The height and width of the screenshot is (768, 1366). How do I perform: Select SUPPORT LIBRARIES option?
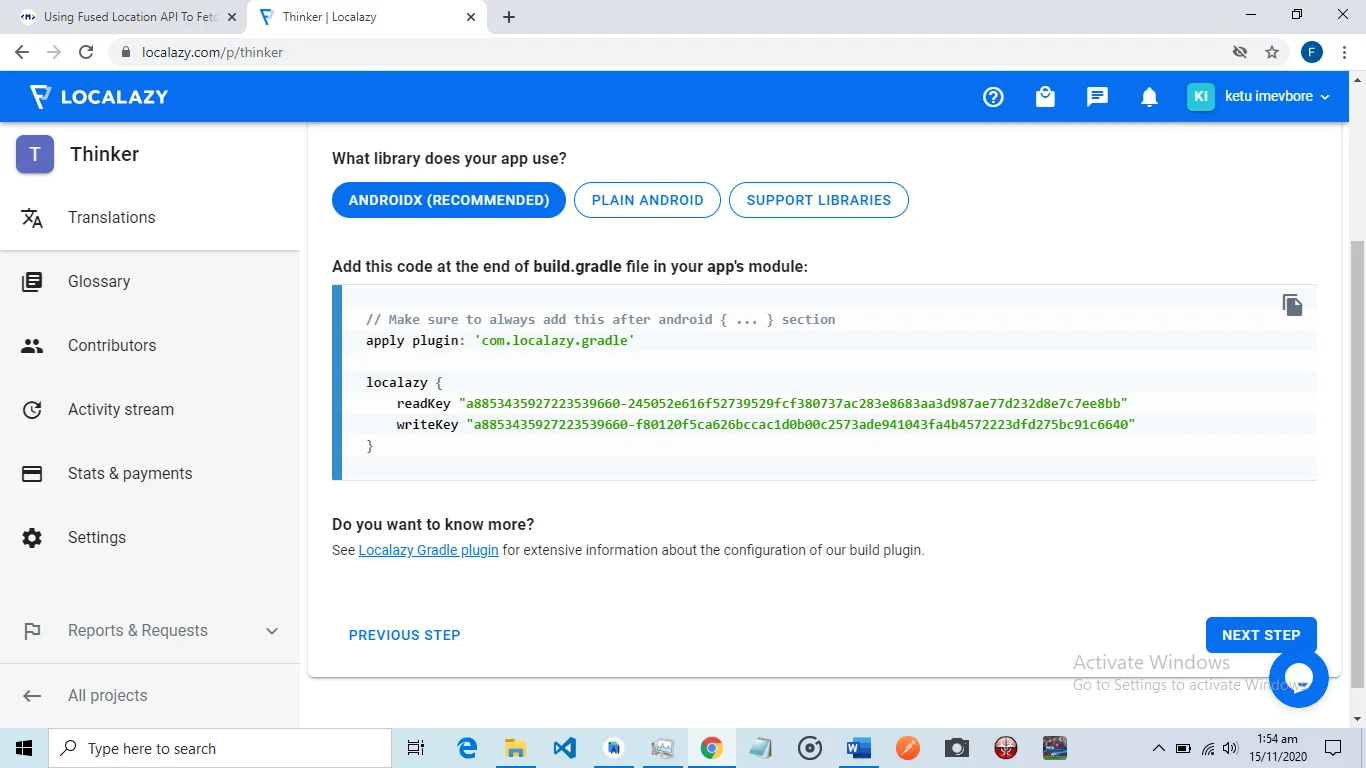pyautogui.click(x=819, y=200)
